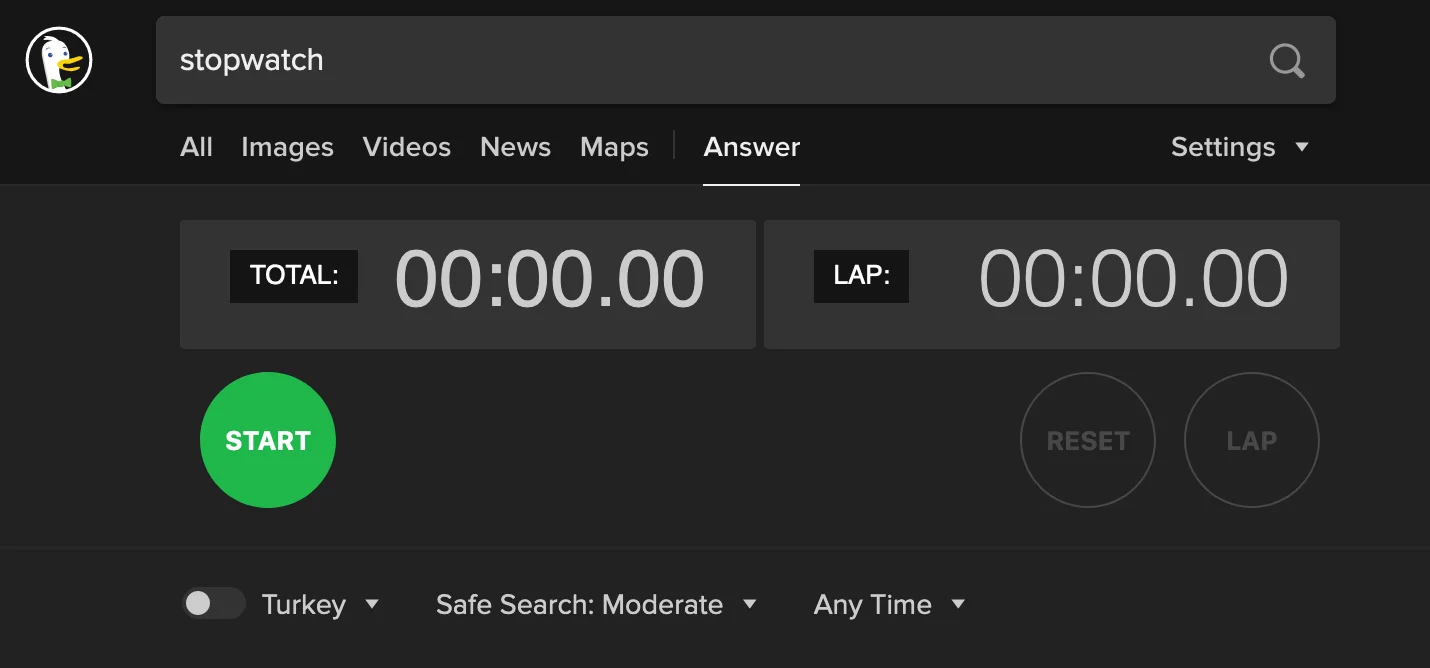Viewport: 1430px width, 668px height.
Task: Open the Turkey region dropdown
Action: 320,603
